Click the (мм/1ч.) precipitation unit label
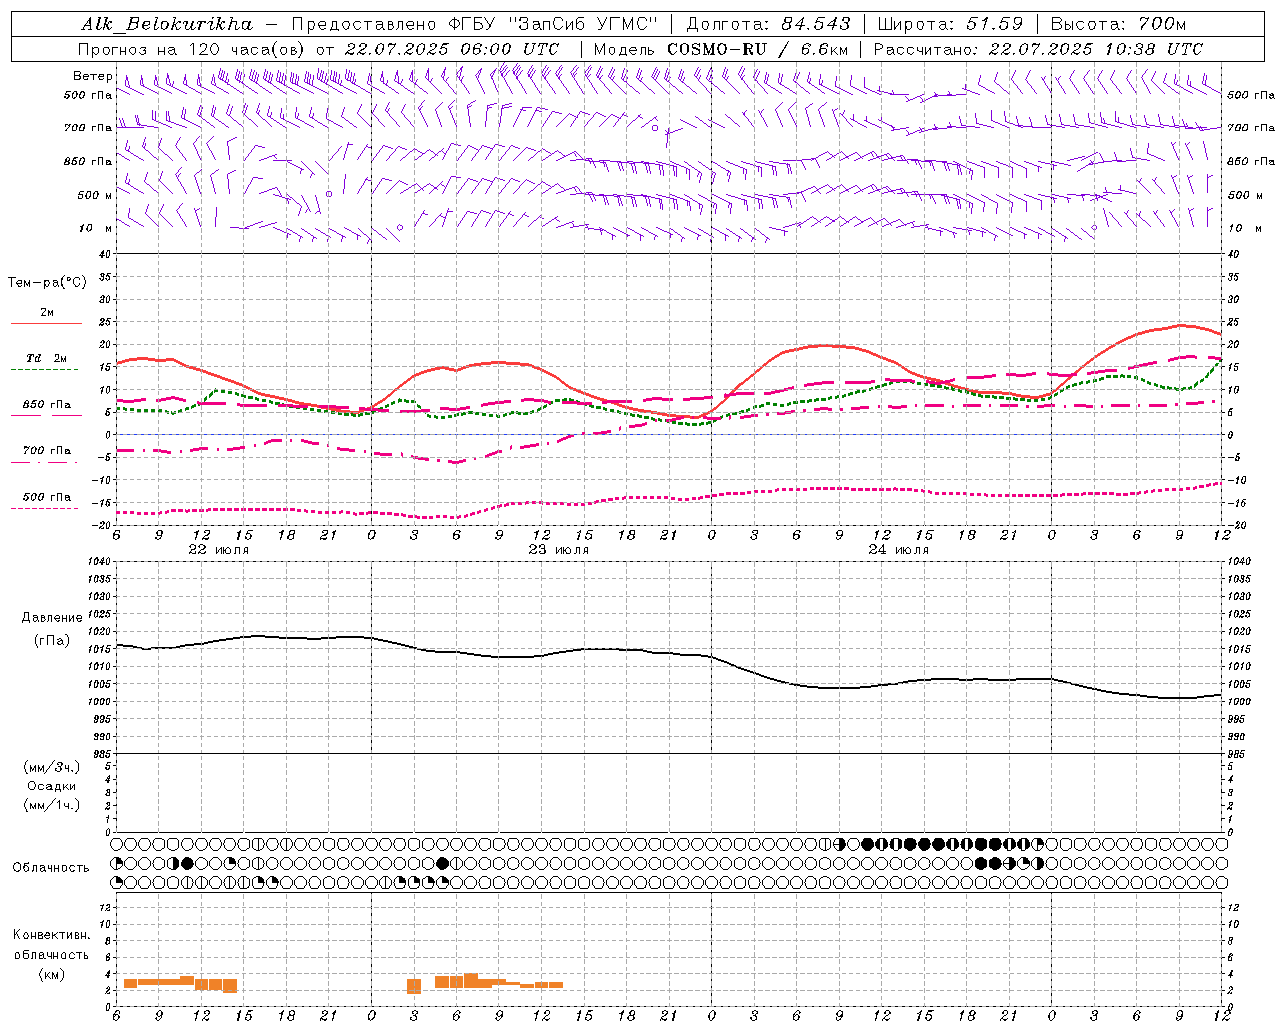Image resolution: width=1280 pixels, height=1024 pixels. pyautogui.click(x=51, y=805)
